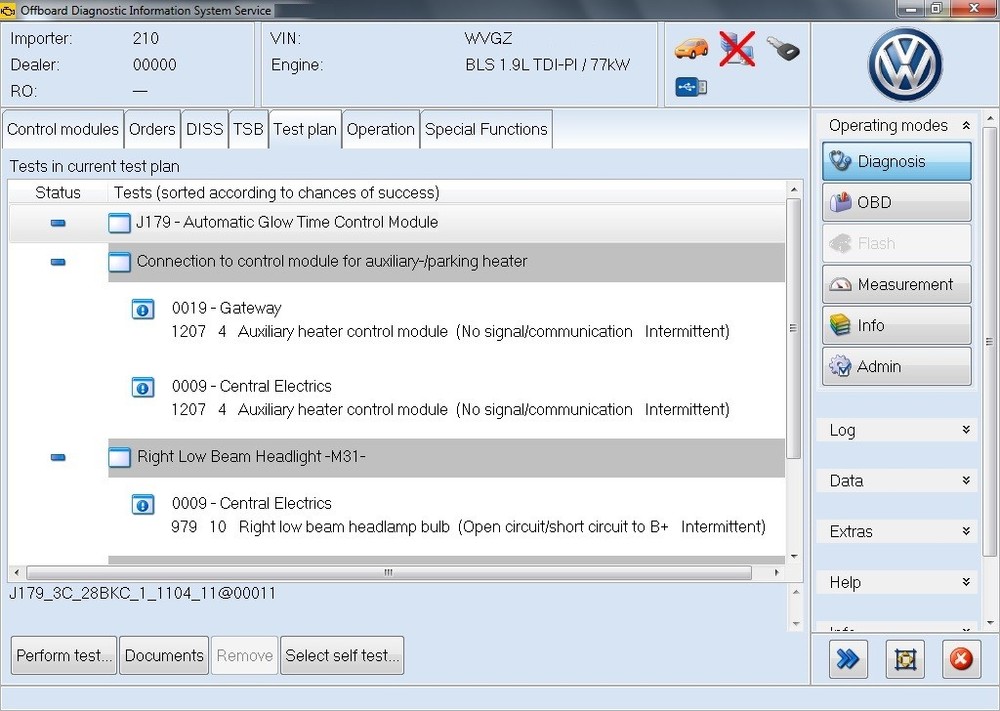Click document icon beside auxiliary heater connection

119,262
